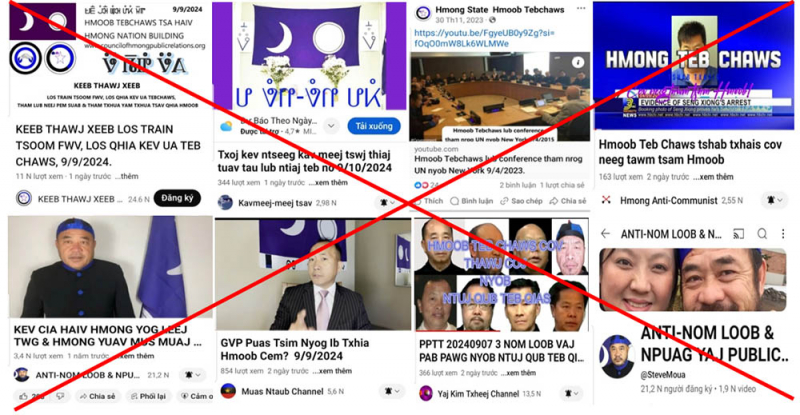The image size is (800, 415).
Task: Open the Hmoob Teb Chaws faces thumbnail
Action: [501, 275]
